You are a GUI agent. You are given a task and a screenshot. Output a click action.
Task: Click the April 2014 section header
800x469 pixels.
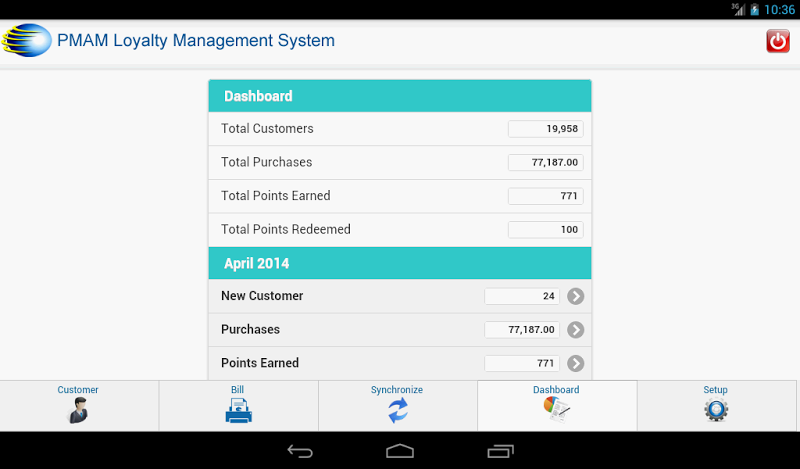coord(400,263)
